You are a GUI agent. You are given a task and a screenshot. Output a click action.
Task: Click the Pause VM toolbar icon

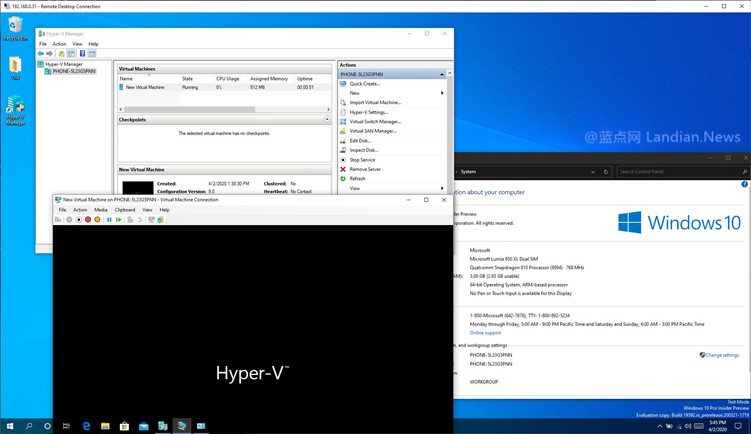coord(109,219)
